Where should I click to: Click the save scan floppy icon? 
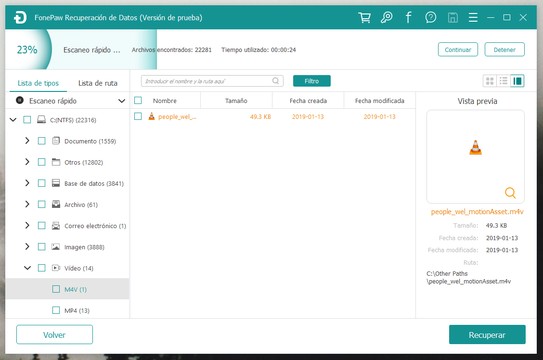point(453,17)
